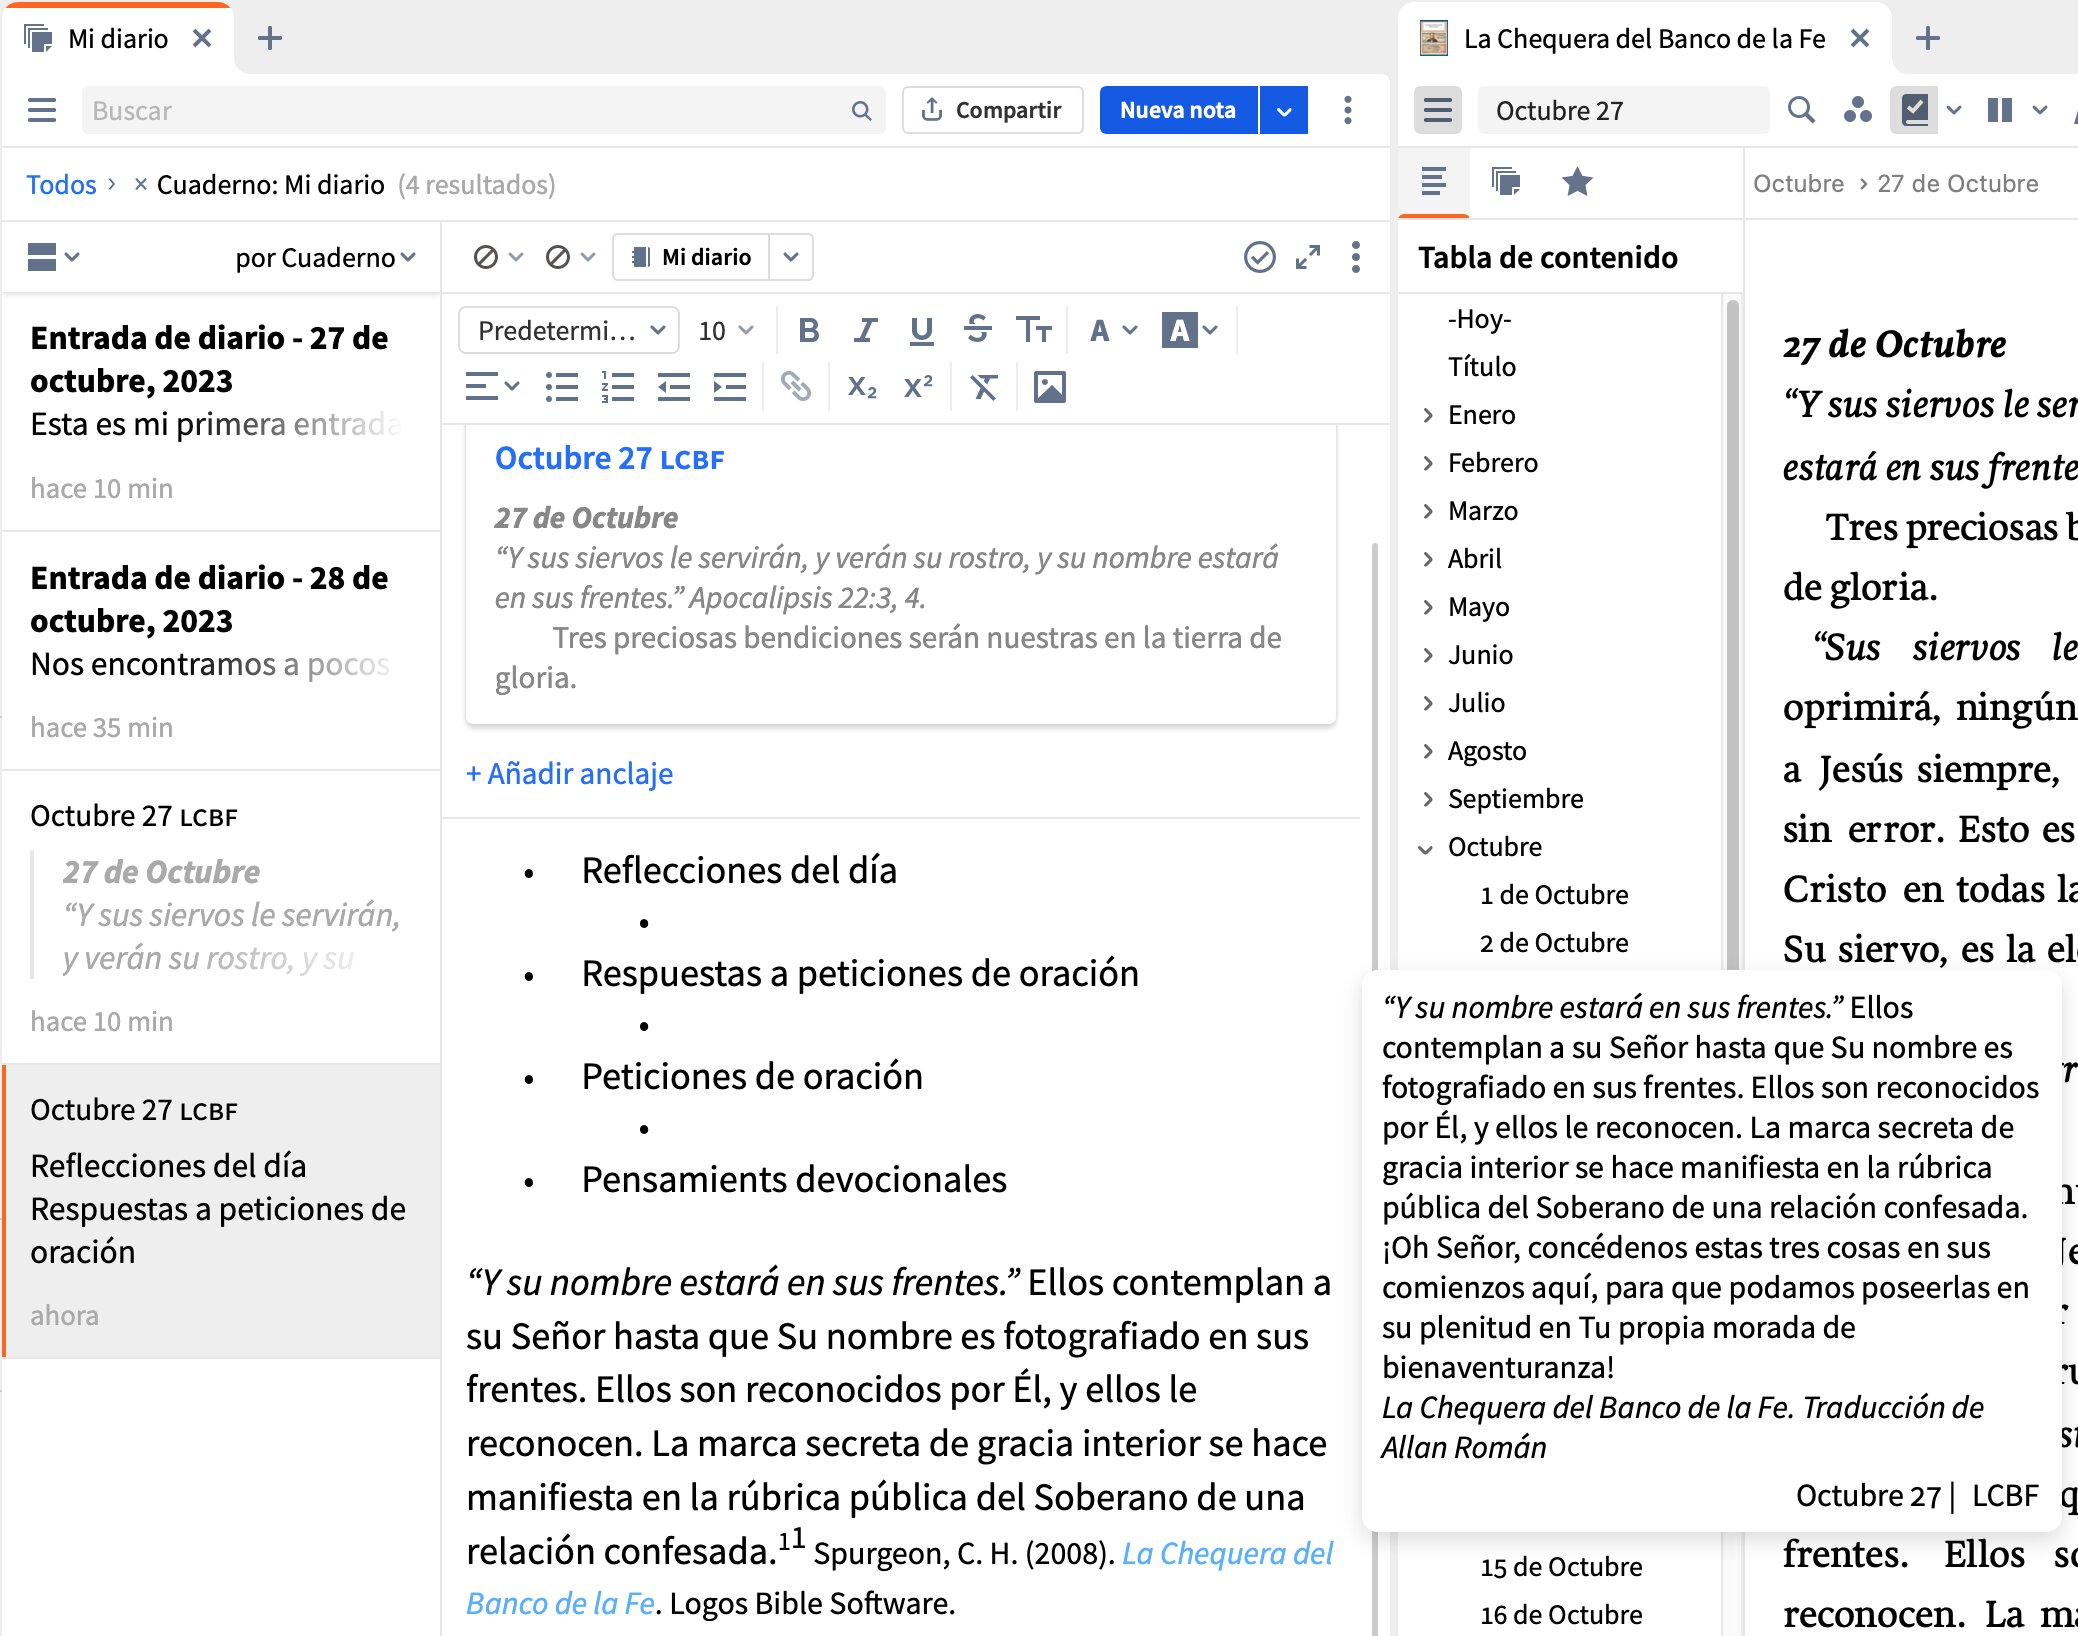Search inside La Chequera book
The image size is (2078, 1636).
point(1801,110)
